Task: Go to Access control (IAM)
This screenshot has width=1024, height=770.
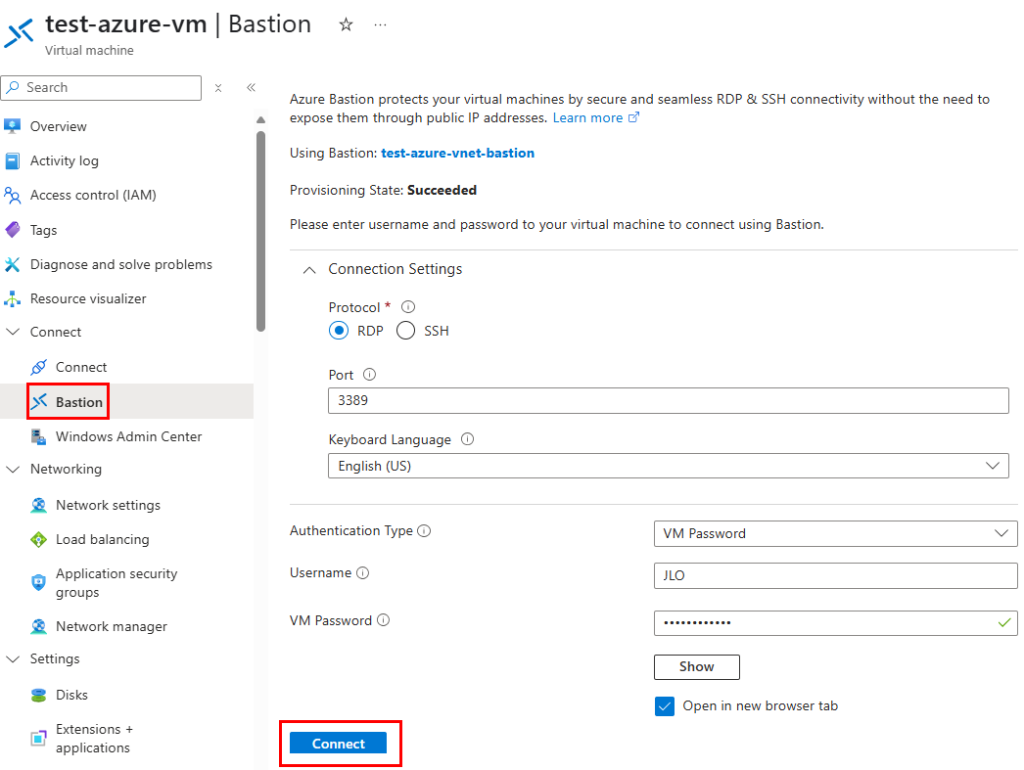Action: (x=93, y=195)
